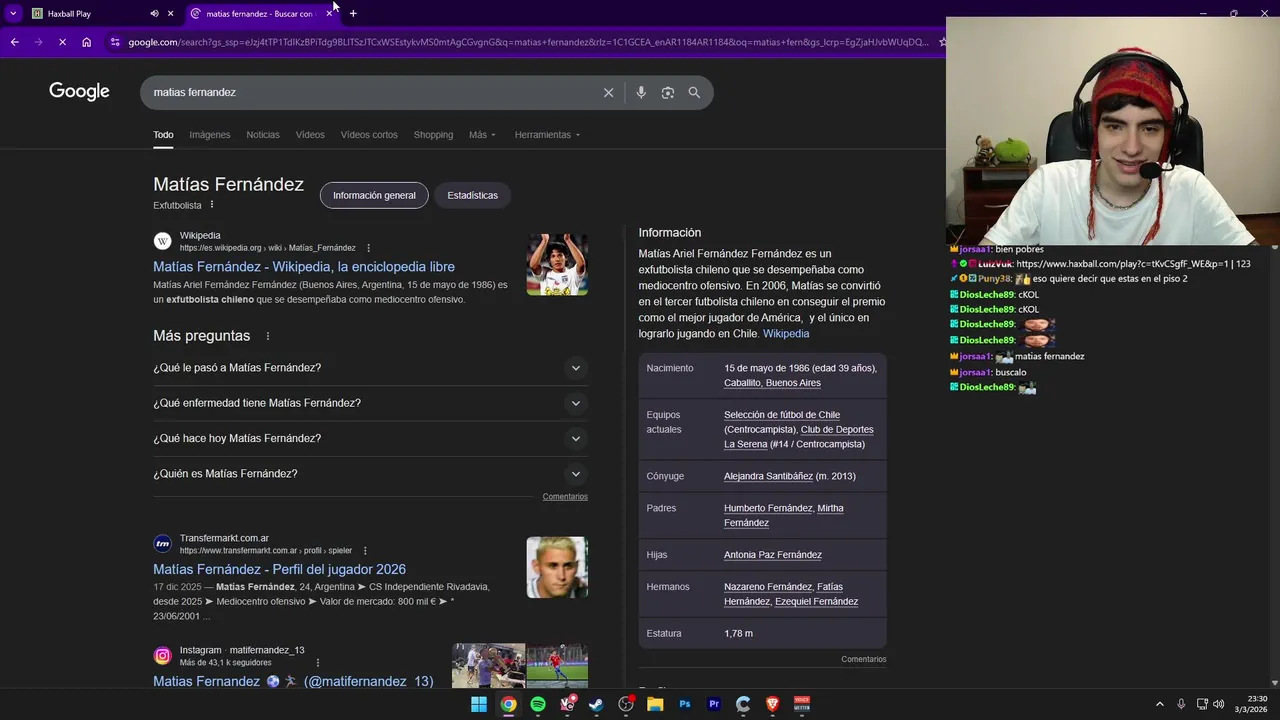Viewport: 1280px width, 720px height.
Task: Select Estadísticas chip
Action: pyautogui.click(x=472, y=195)
